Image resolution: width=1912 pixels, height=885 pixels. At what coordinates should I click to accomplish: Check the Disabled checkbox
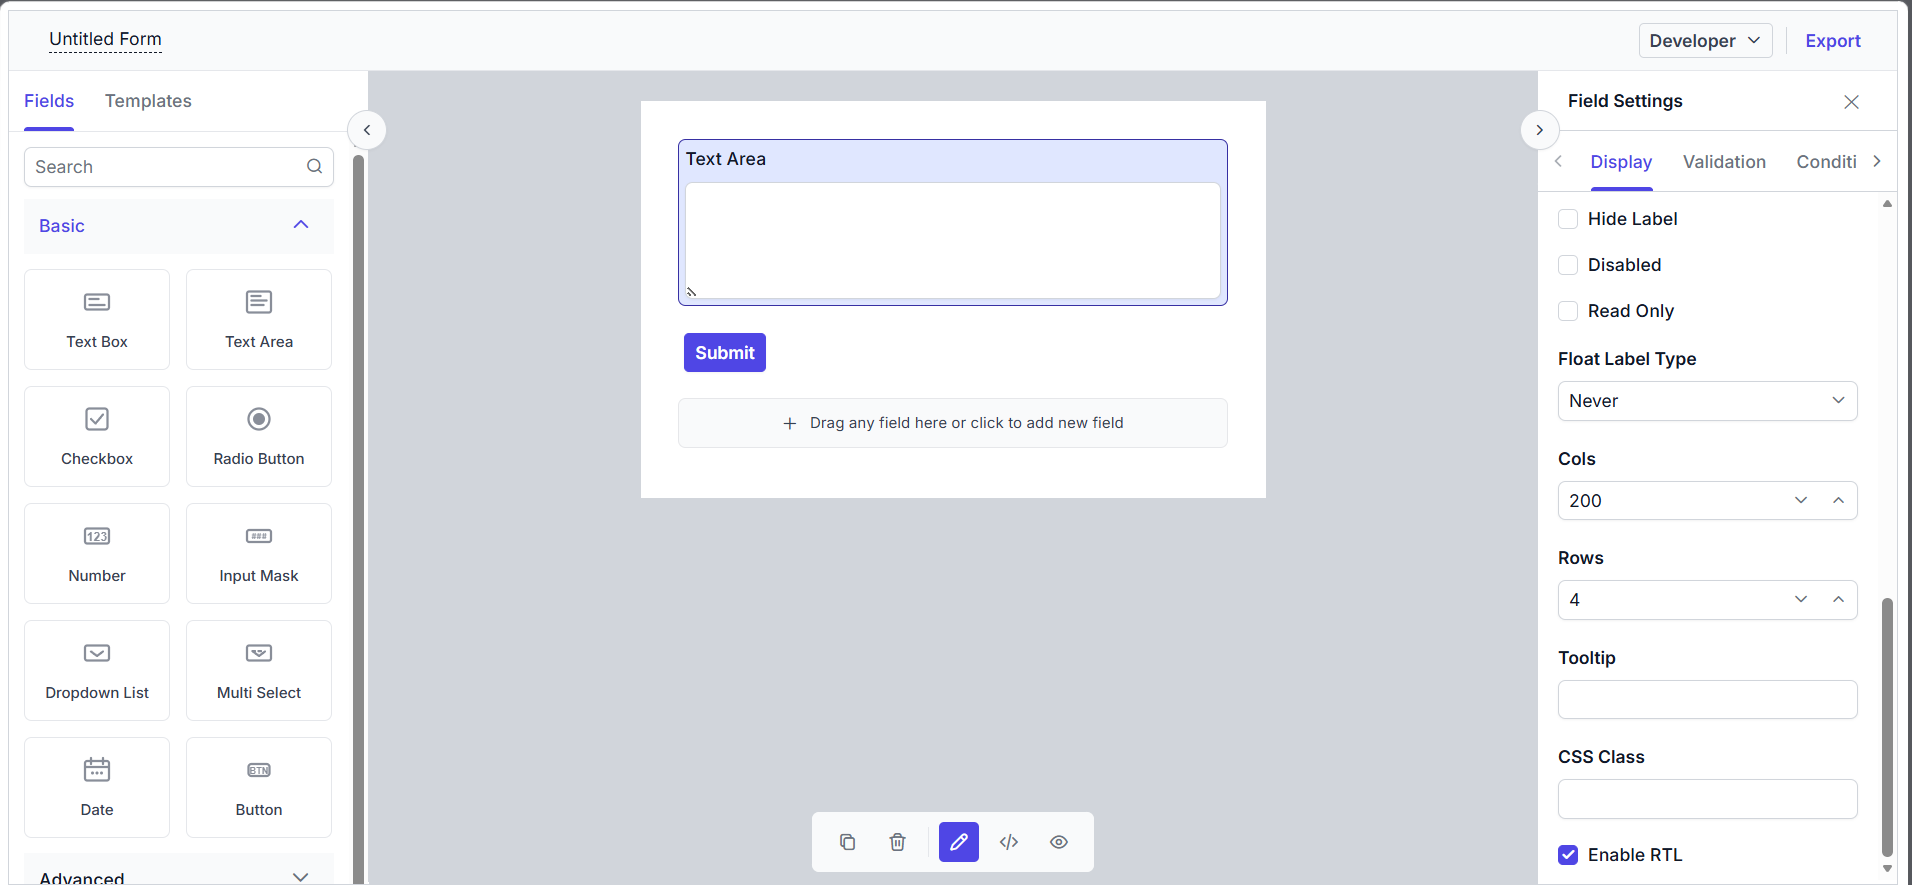click(1568, 265)
